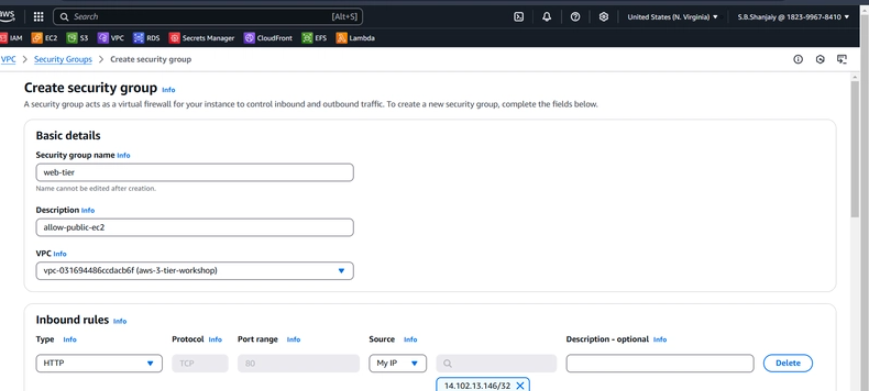Launch CloudShell from the top bar
The width and height of the screenshot is (871, 391).
pyautogui.click(x=518, y=17)
